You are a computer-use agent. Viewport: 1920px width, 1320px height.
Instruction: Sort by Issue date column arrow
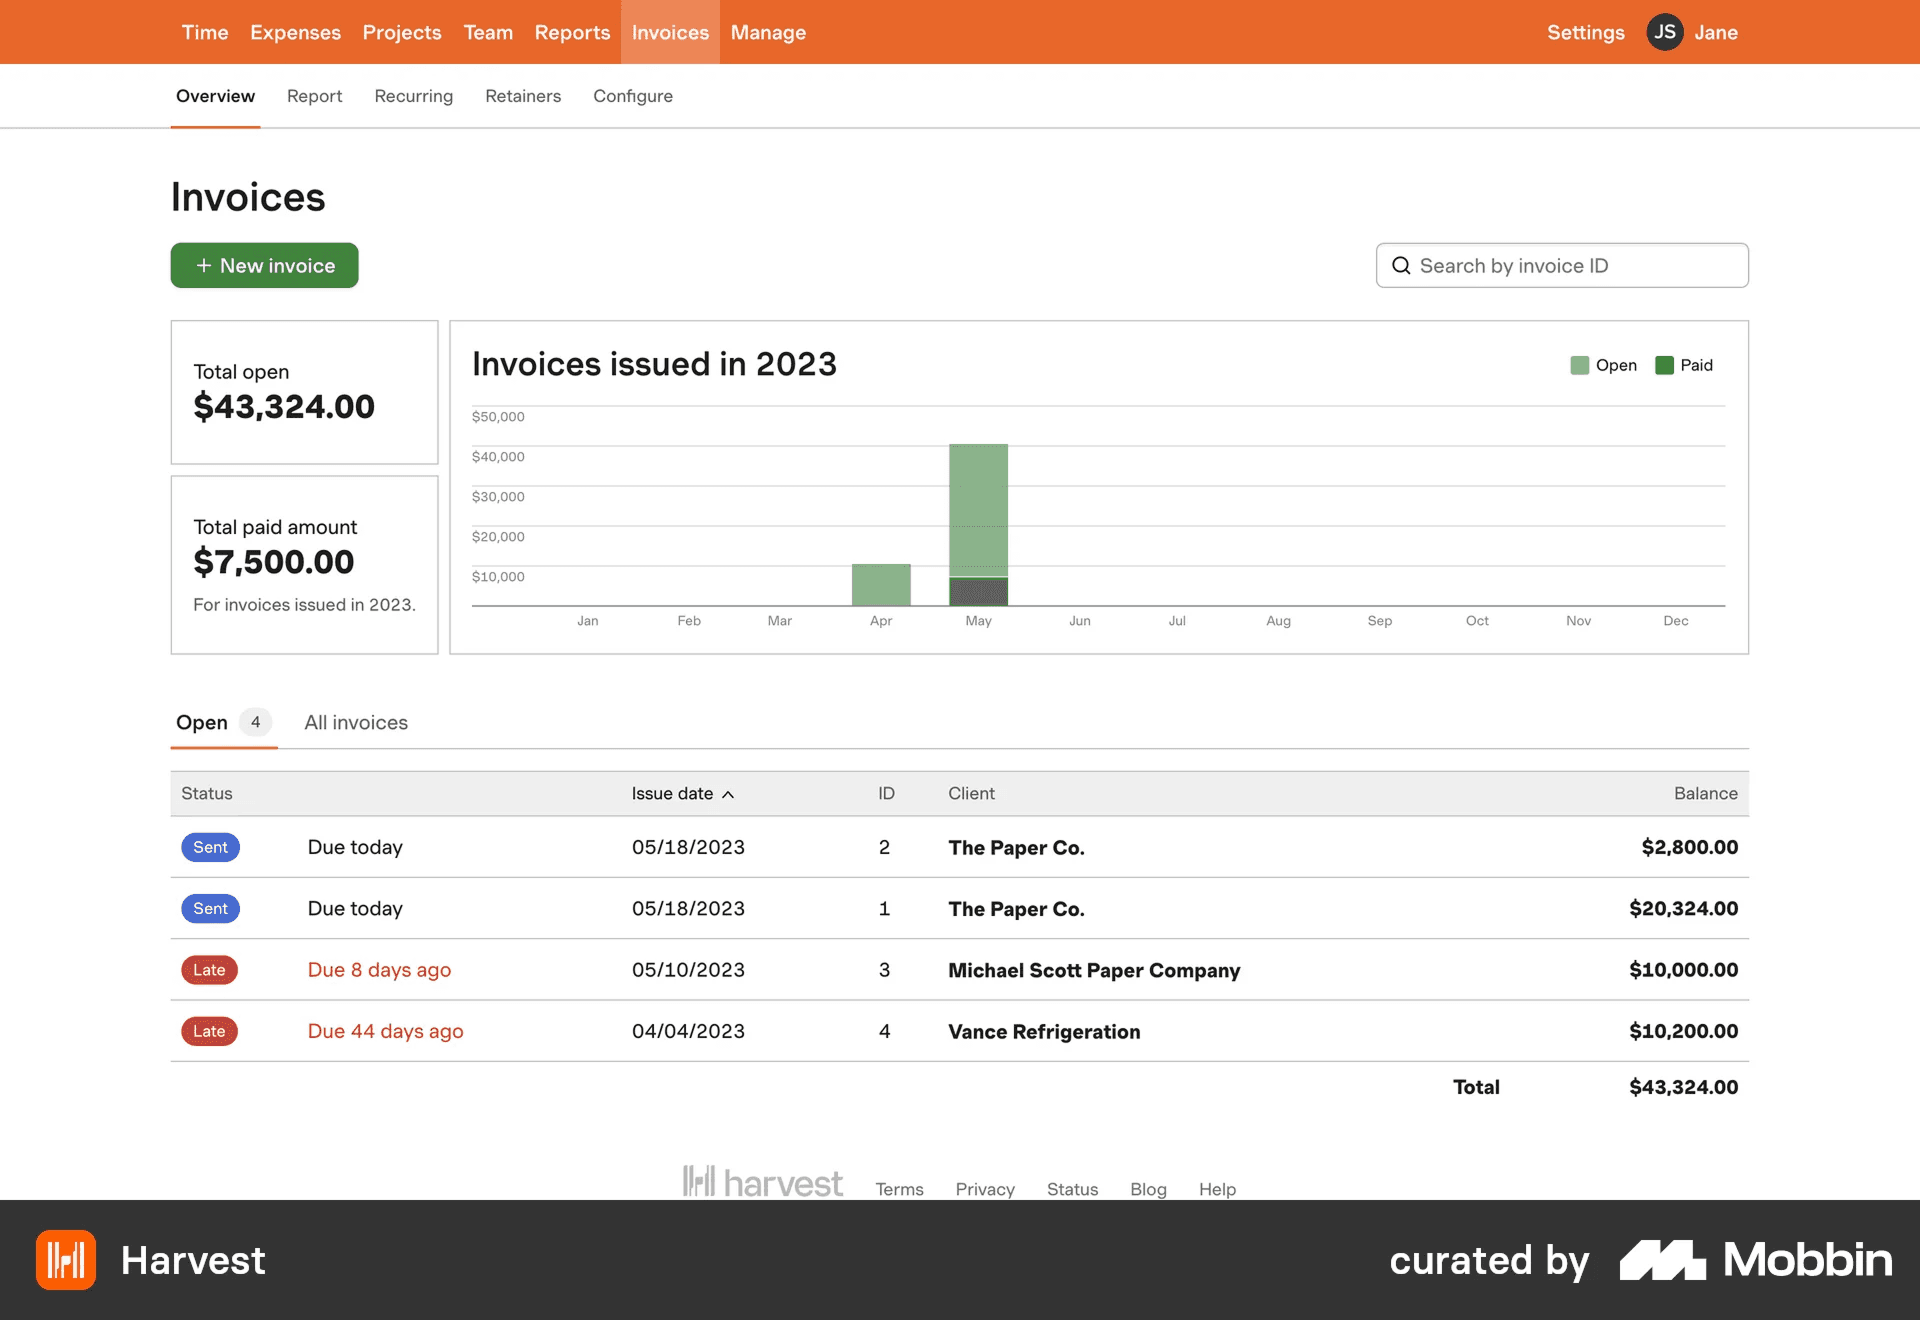728,794
